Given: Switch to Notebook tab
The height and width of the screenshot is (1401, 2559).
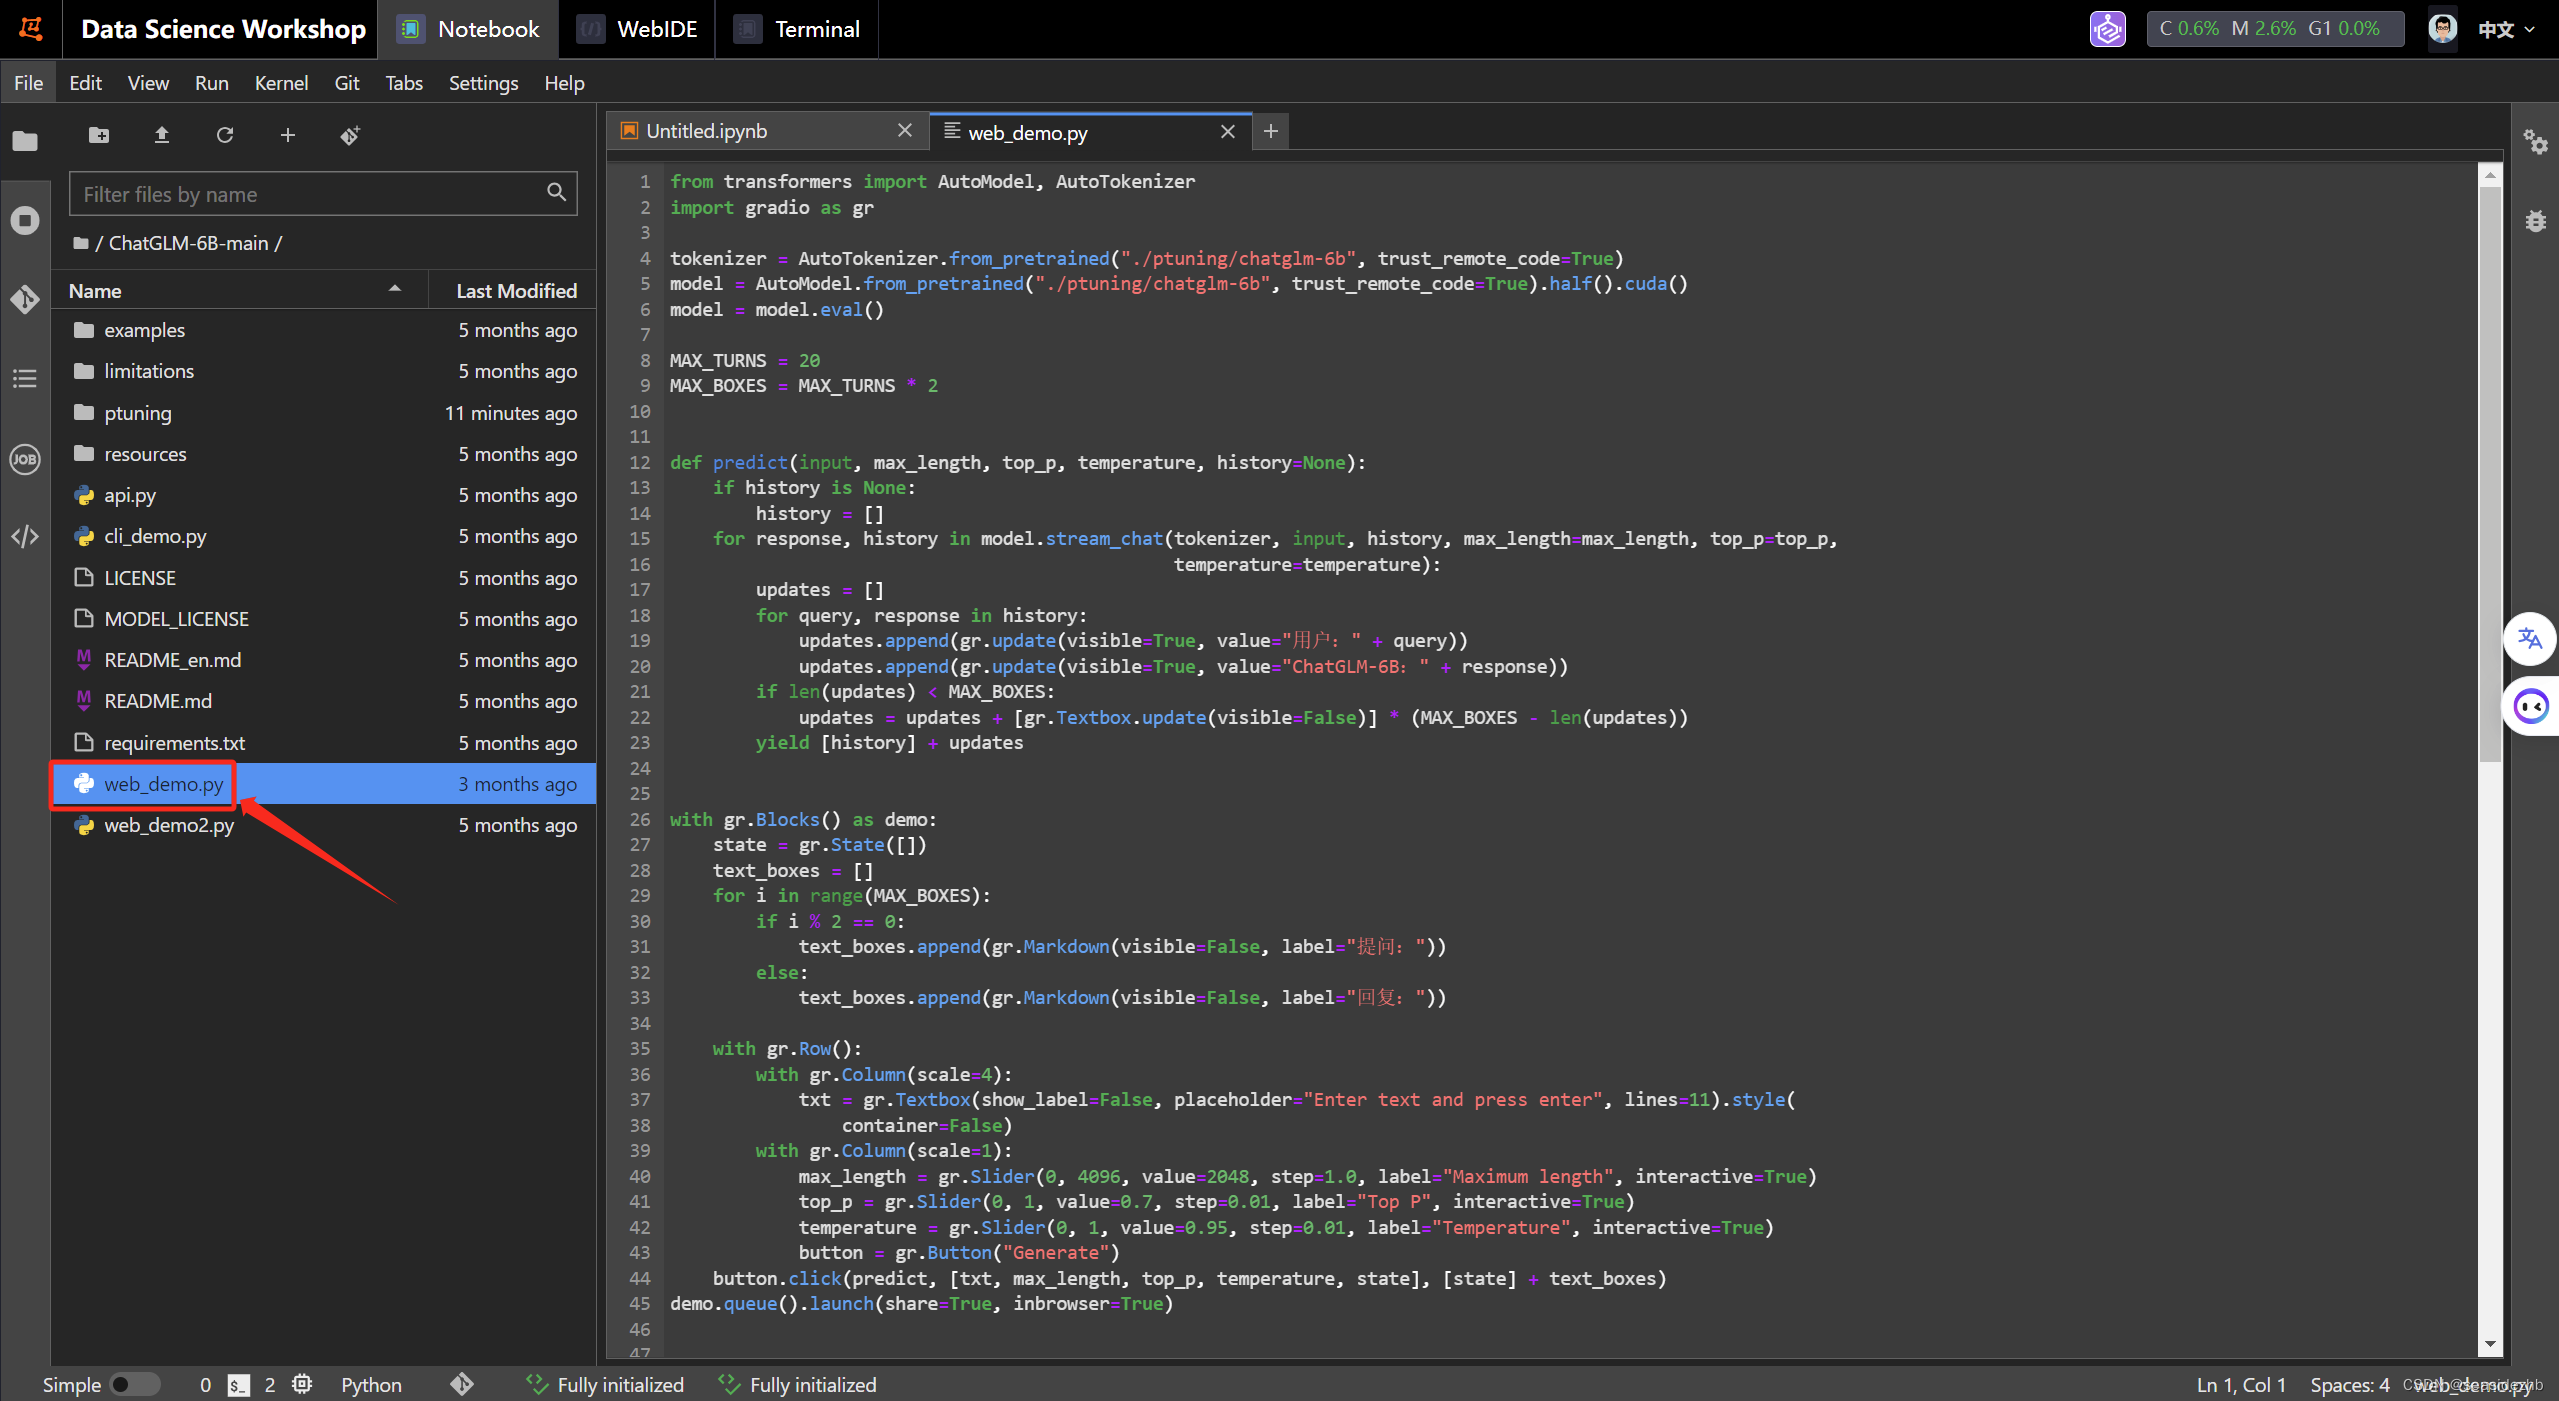Looking at the screenshot, I should (x=474, y=29).
